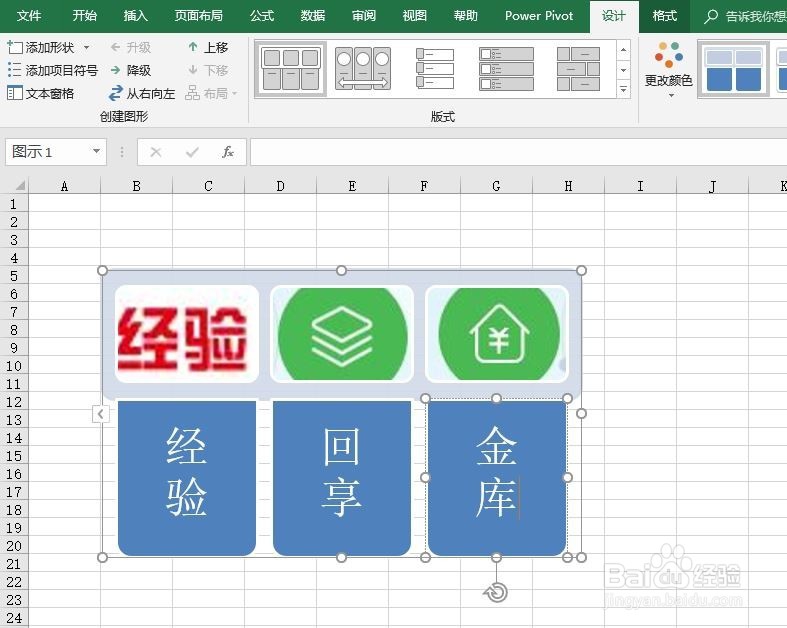Image resolution: width=787 pixels, height=628 pixels.
Task: Select the fifth alternating blocks layout thumbnail
Action: [578, 69]
